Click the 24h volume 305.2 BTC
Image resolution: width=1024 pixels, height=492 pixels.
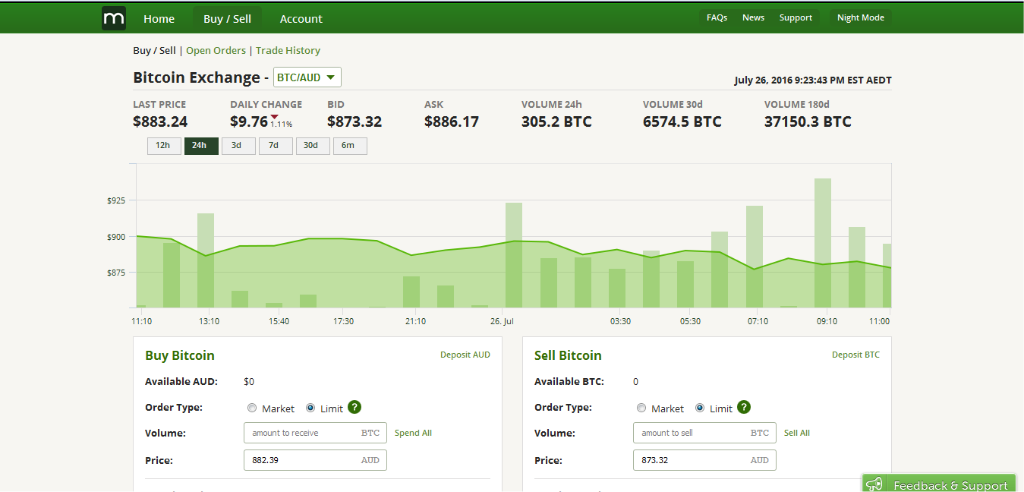[556, 122]
